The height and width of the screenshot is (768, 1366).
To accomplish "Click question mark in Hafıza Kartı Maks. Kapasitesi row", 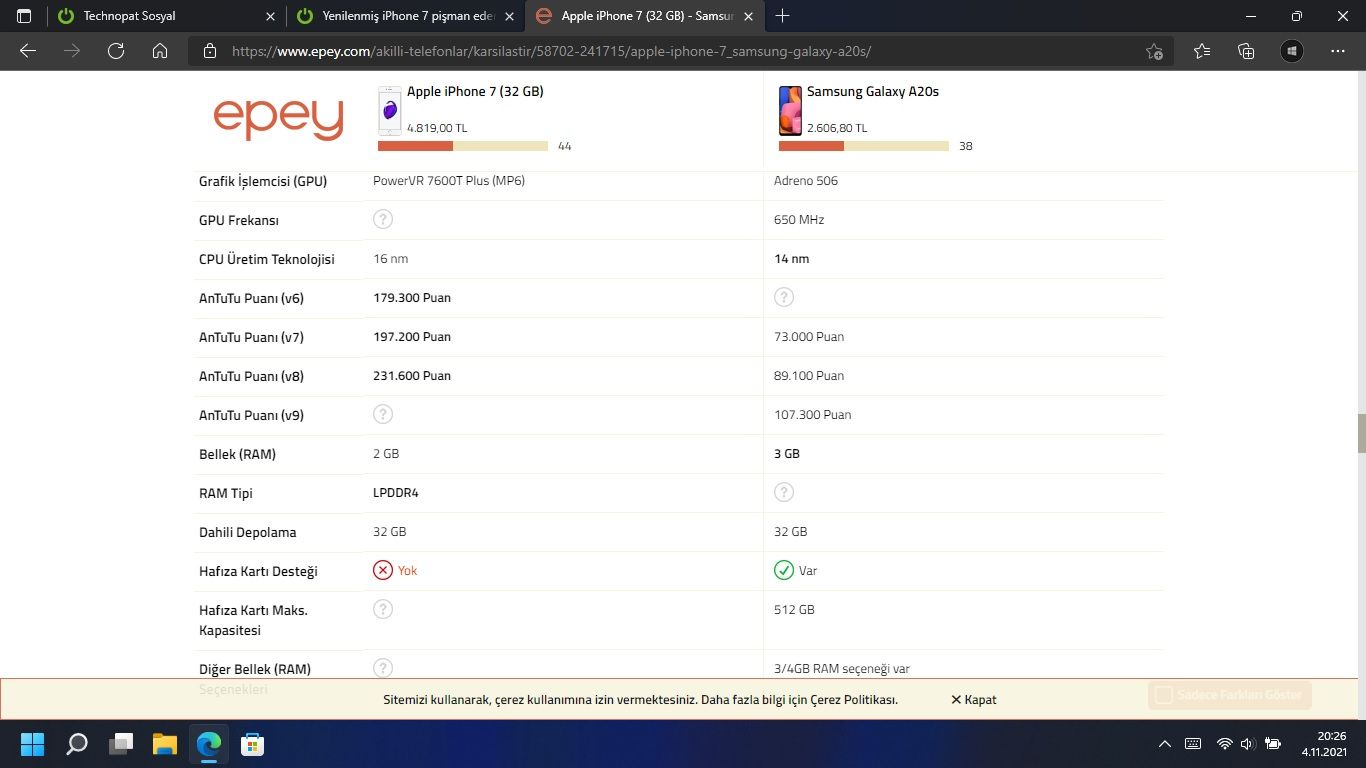I will tap(383, 609).
